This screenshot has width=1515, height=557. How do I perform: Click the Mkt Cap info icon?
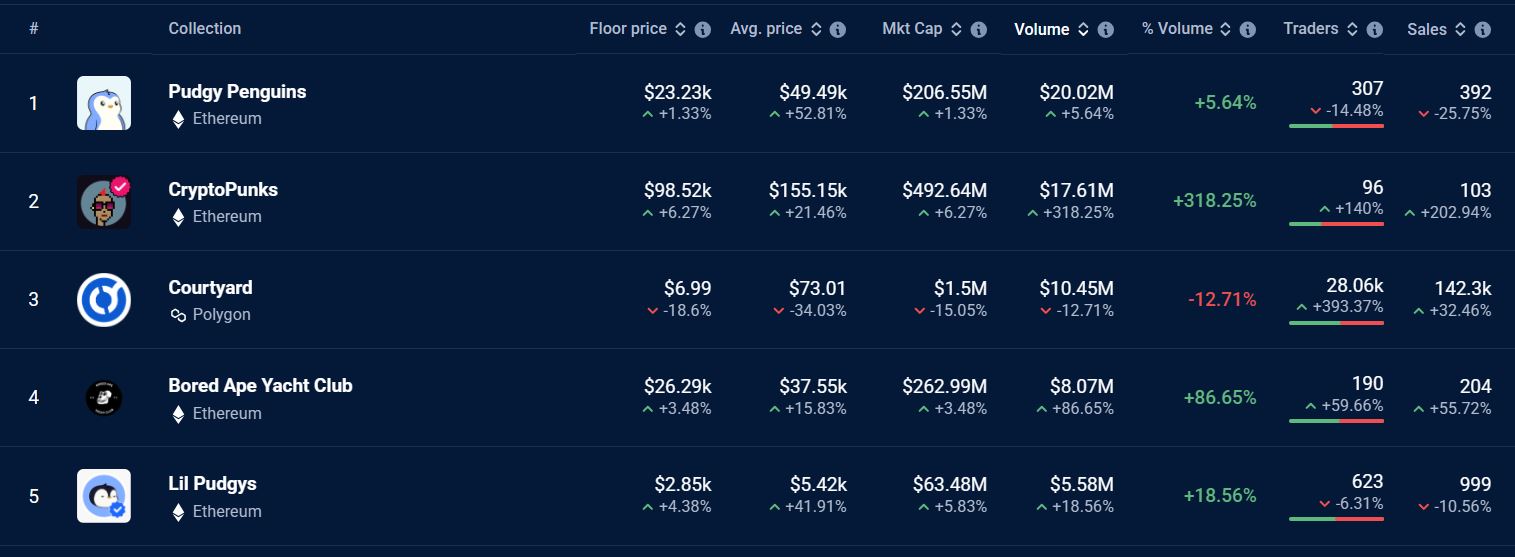point(979,30)
